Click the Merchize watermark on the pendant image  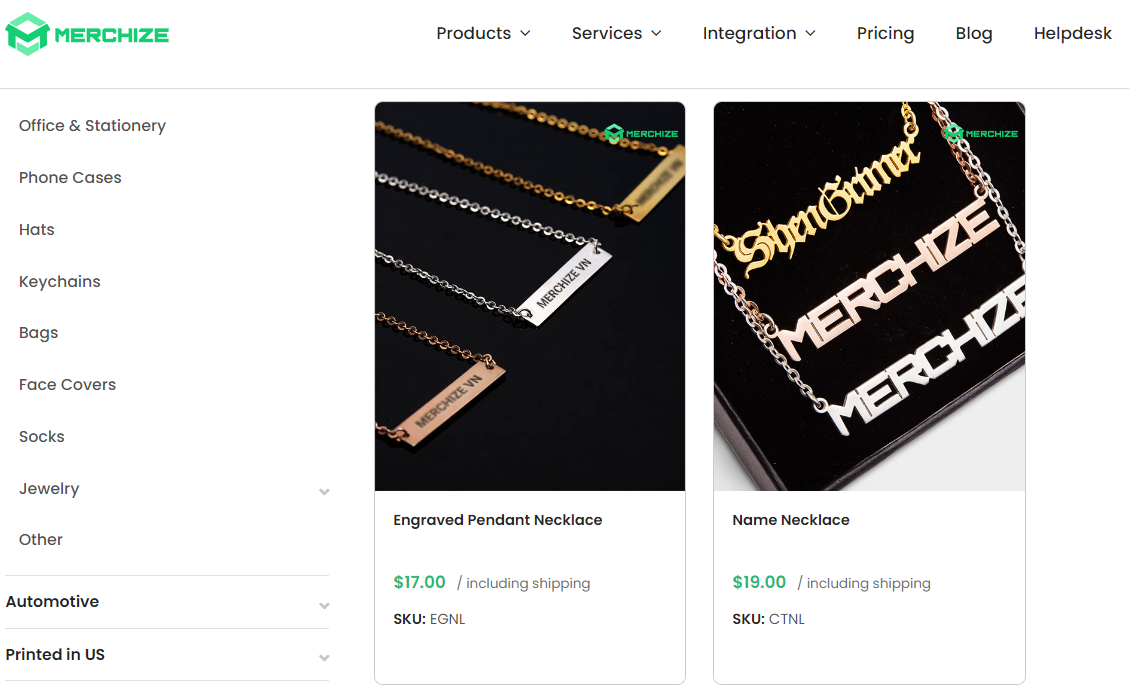coord(641,131)
